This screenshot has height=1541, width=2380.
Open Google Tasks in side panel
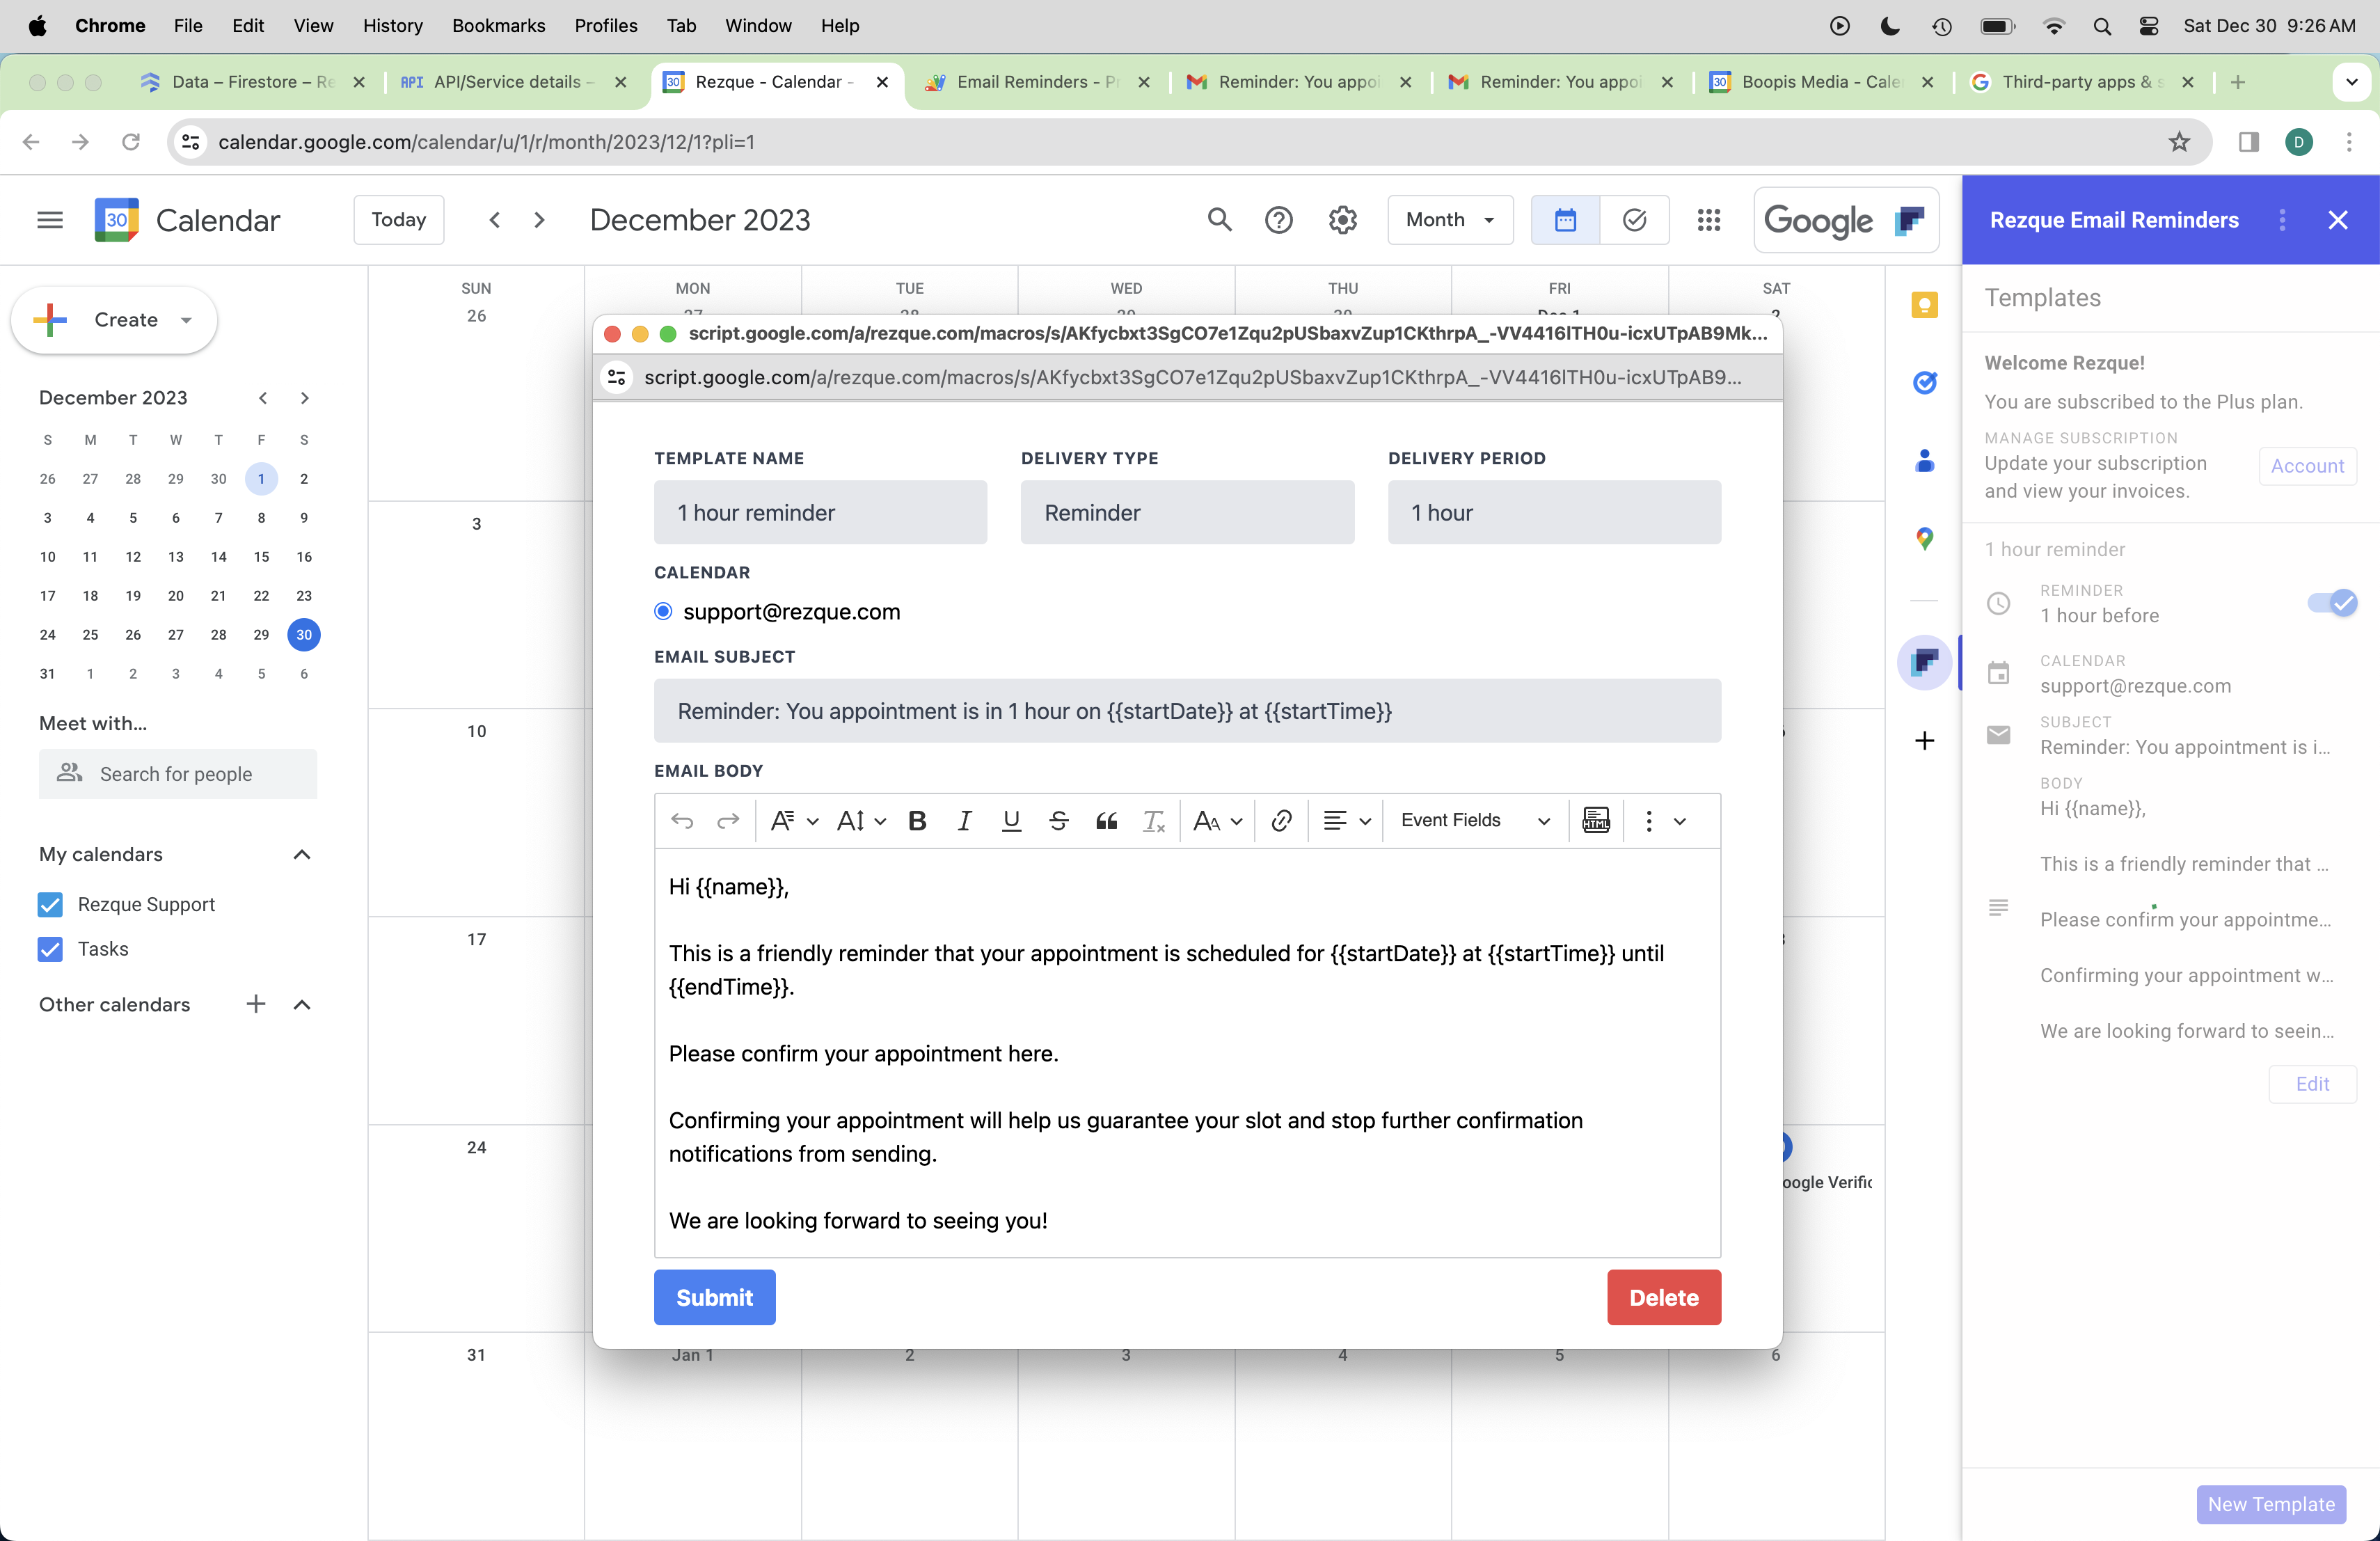pos(1924,382)
